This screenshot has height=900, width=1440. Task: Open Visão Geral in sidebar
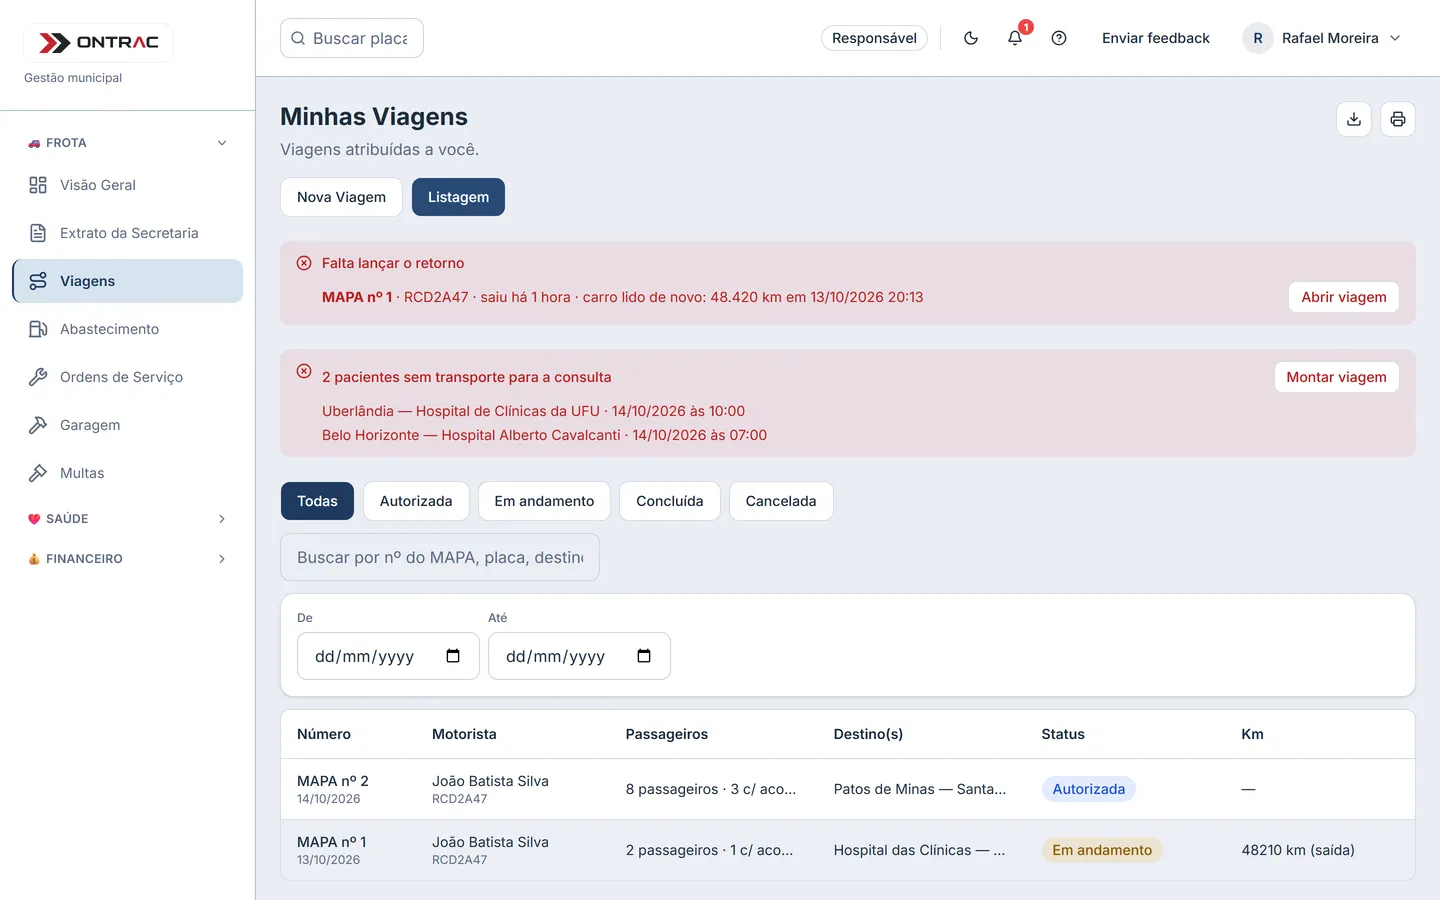click(x=128, y=185)
